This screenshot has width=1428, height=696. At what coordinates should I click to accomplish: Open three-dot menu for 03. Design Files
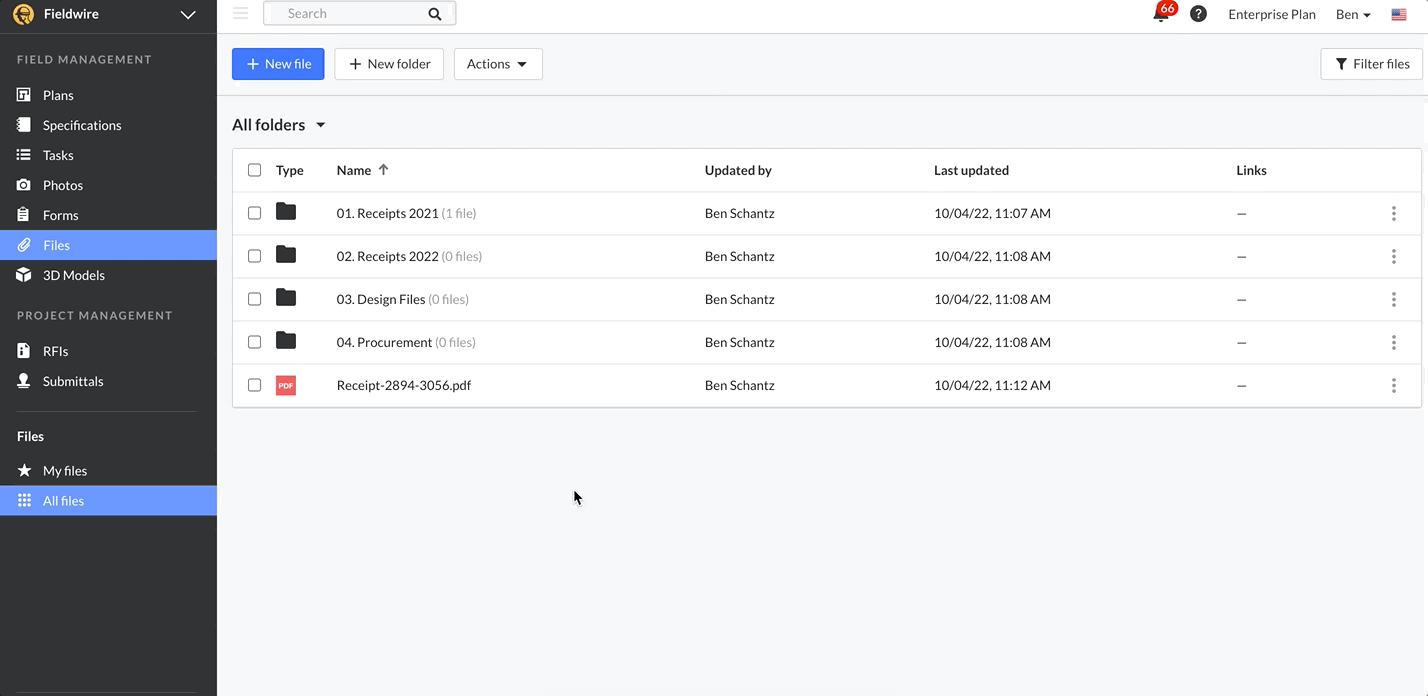[1393, 299]
